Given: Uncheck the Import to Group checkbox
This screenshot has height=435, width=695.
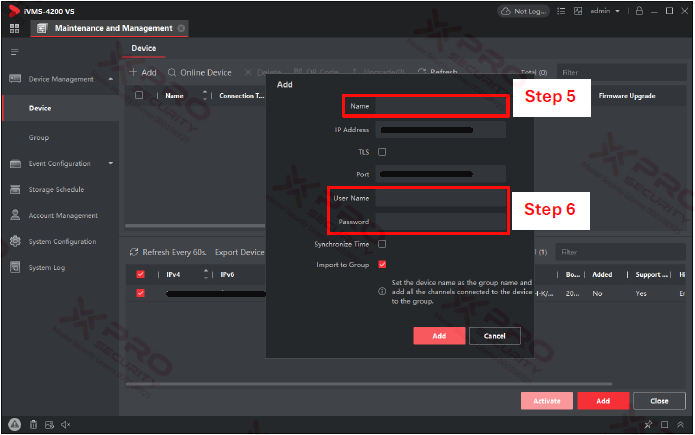Looking at the screenshot, I should (382, 265).
